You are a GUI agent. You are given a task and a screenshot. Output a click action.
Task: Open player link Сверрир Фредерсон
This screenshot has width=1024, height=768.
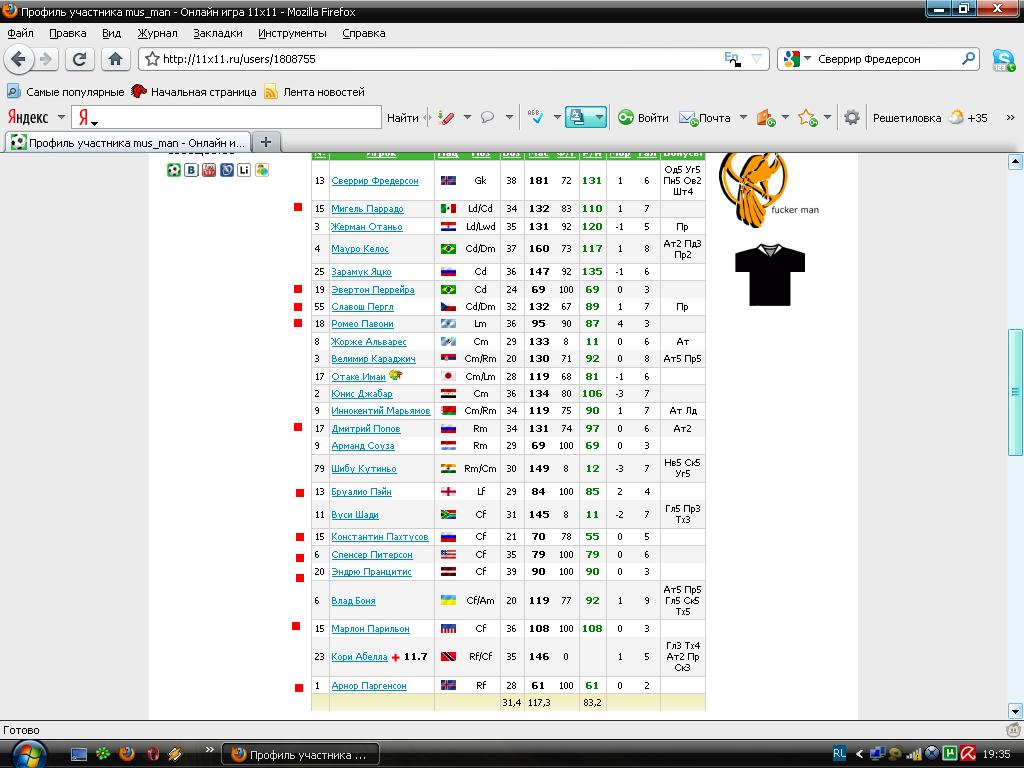tap(374, 181)
